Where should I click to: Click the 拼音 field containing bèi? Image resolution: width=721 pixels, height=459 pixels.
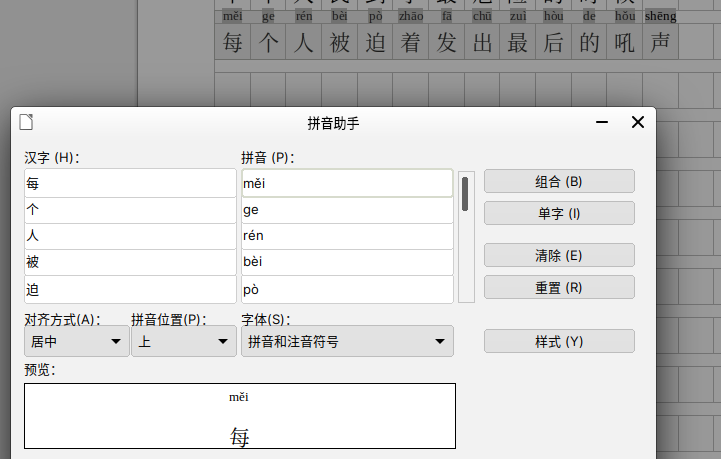[347, 263]
